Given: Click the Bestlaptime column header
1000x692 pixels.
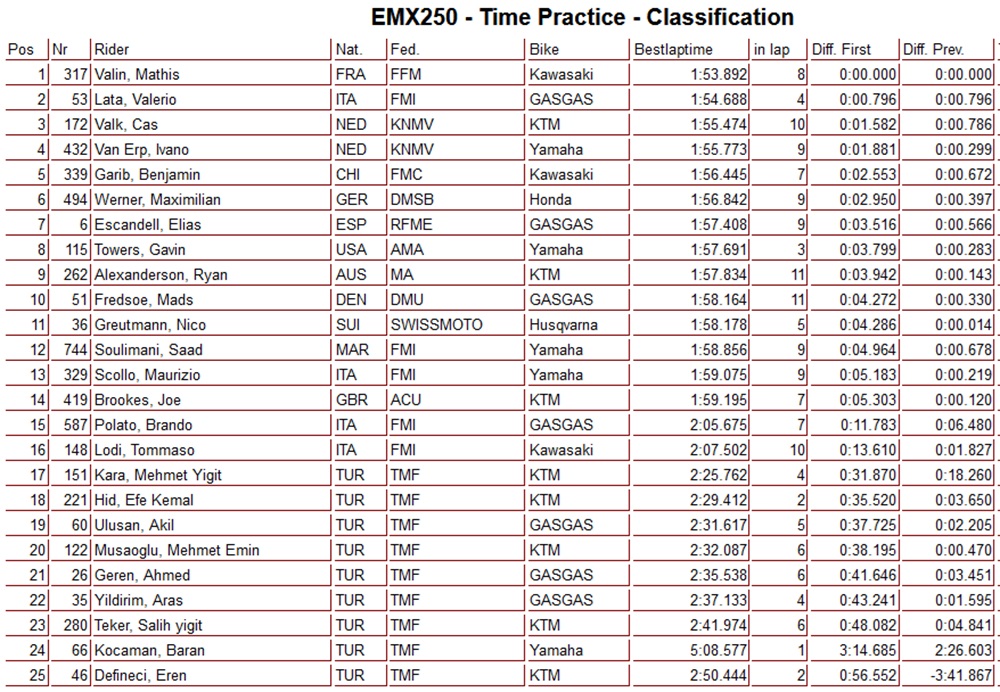Looking at the screenshot, I should click(x=675, y=49).
